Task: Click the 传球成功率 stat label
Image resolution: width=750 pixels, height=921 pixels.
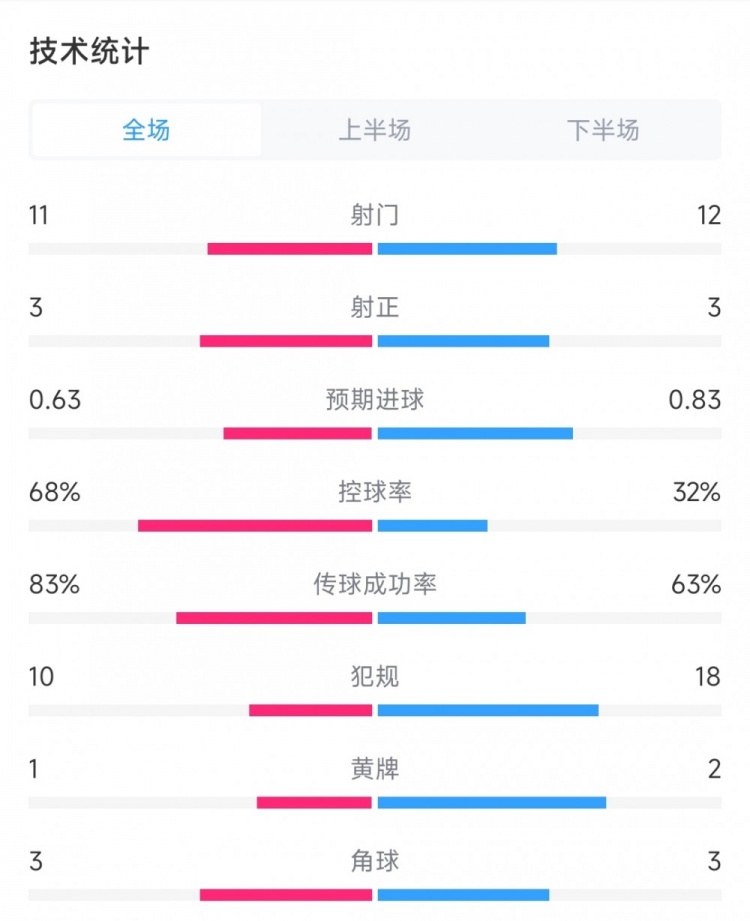Action: pyautogui.click(x=375, y=584)
